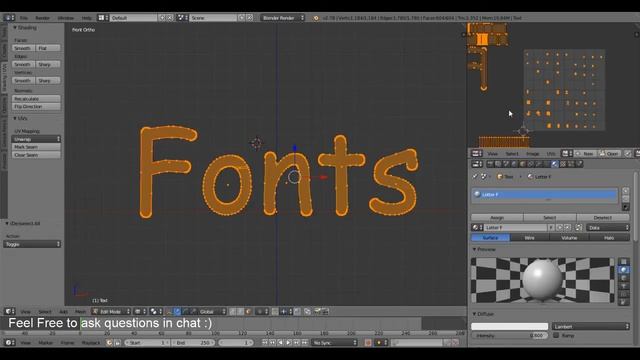Play the timeline animation forward
The height and width of the screenshot is (360, 640).
(x=289, y=342)
